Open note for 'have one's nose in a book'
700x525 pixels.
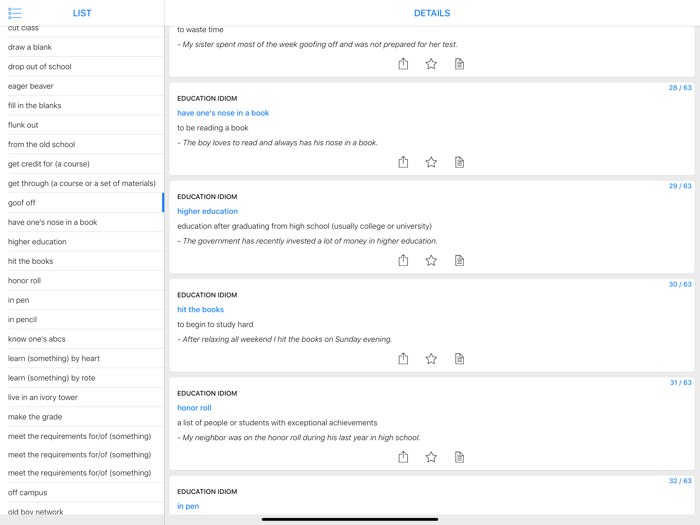coord(459,162)
